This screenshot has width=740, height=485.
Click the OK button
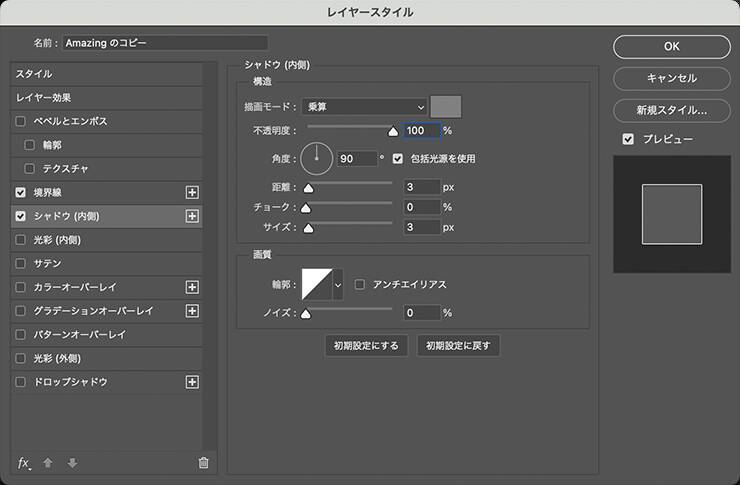[x=671, y=46]
